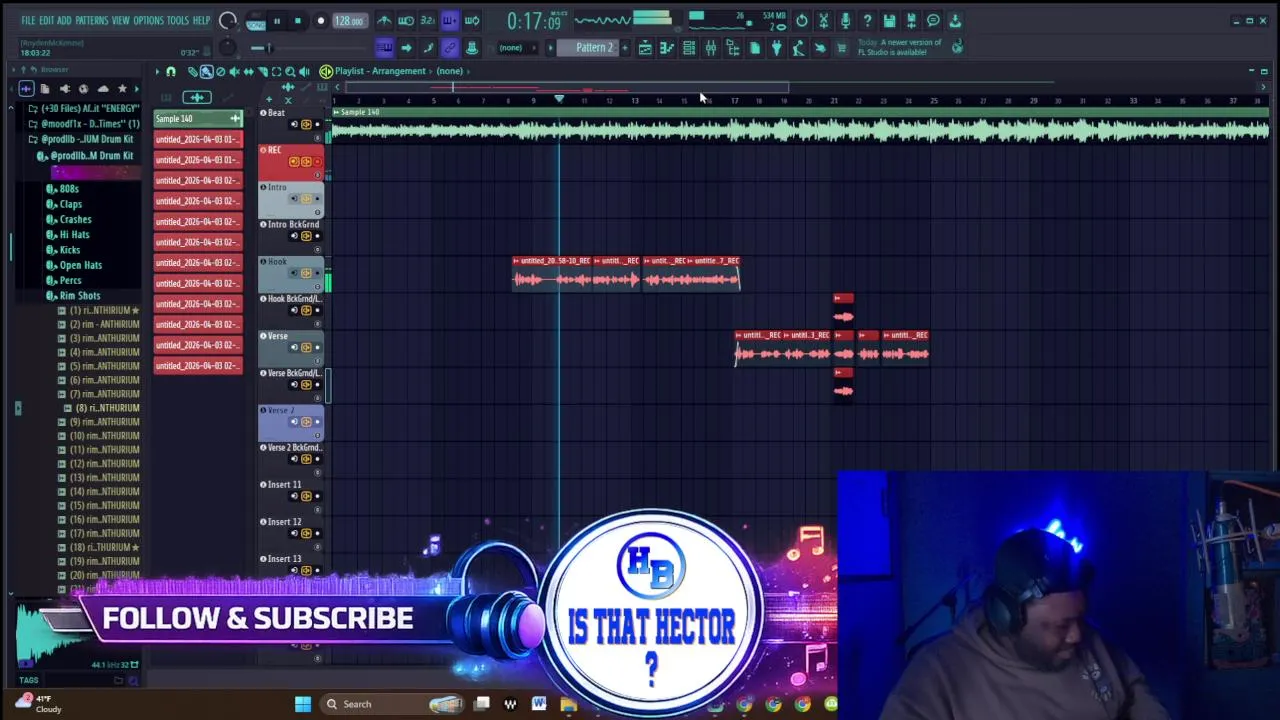Click the render/export audio icon
Image resolution: width=1280 pixels, height=720 pixels.
click(x=911, y=20)
